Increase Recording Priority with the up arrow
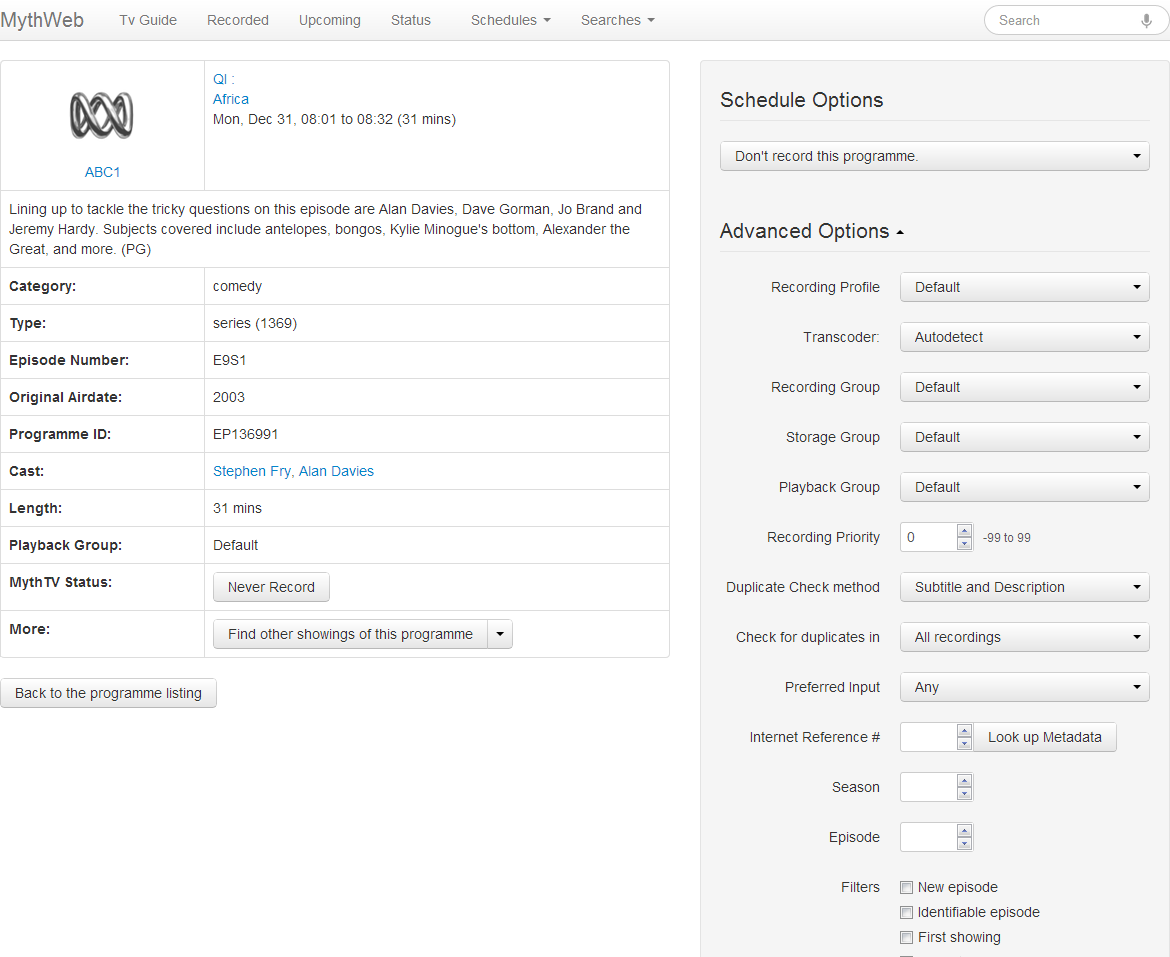Viewport: 1170px width, 957px height. tap(964, 531)
